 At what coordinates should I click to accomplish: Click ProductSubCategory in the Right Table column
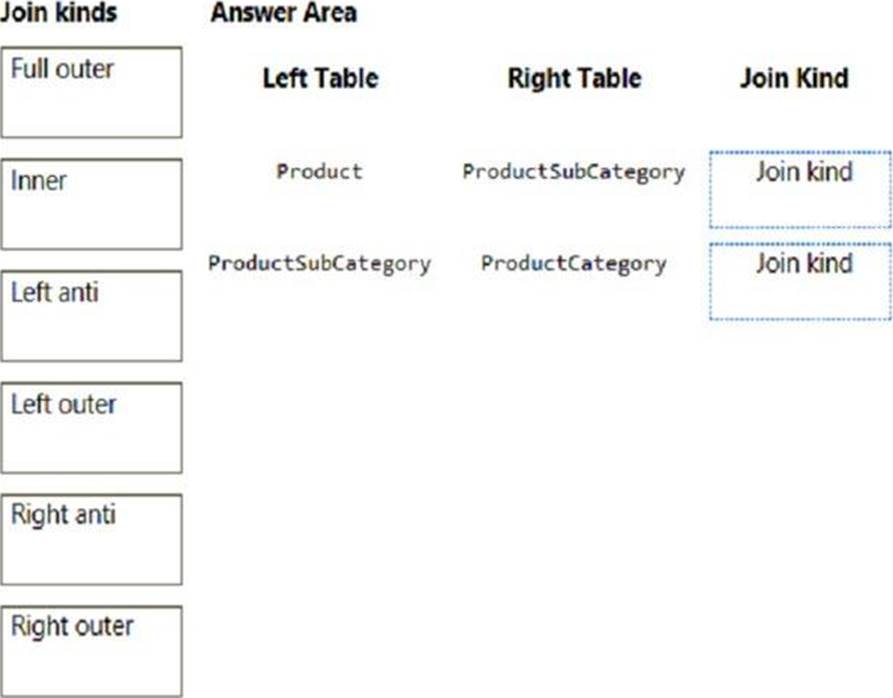point(574,172)
